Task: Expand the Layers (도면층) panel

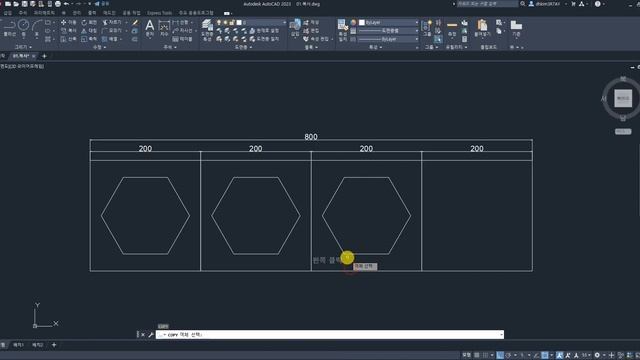Action: [x=243, y=47]
